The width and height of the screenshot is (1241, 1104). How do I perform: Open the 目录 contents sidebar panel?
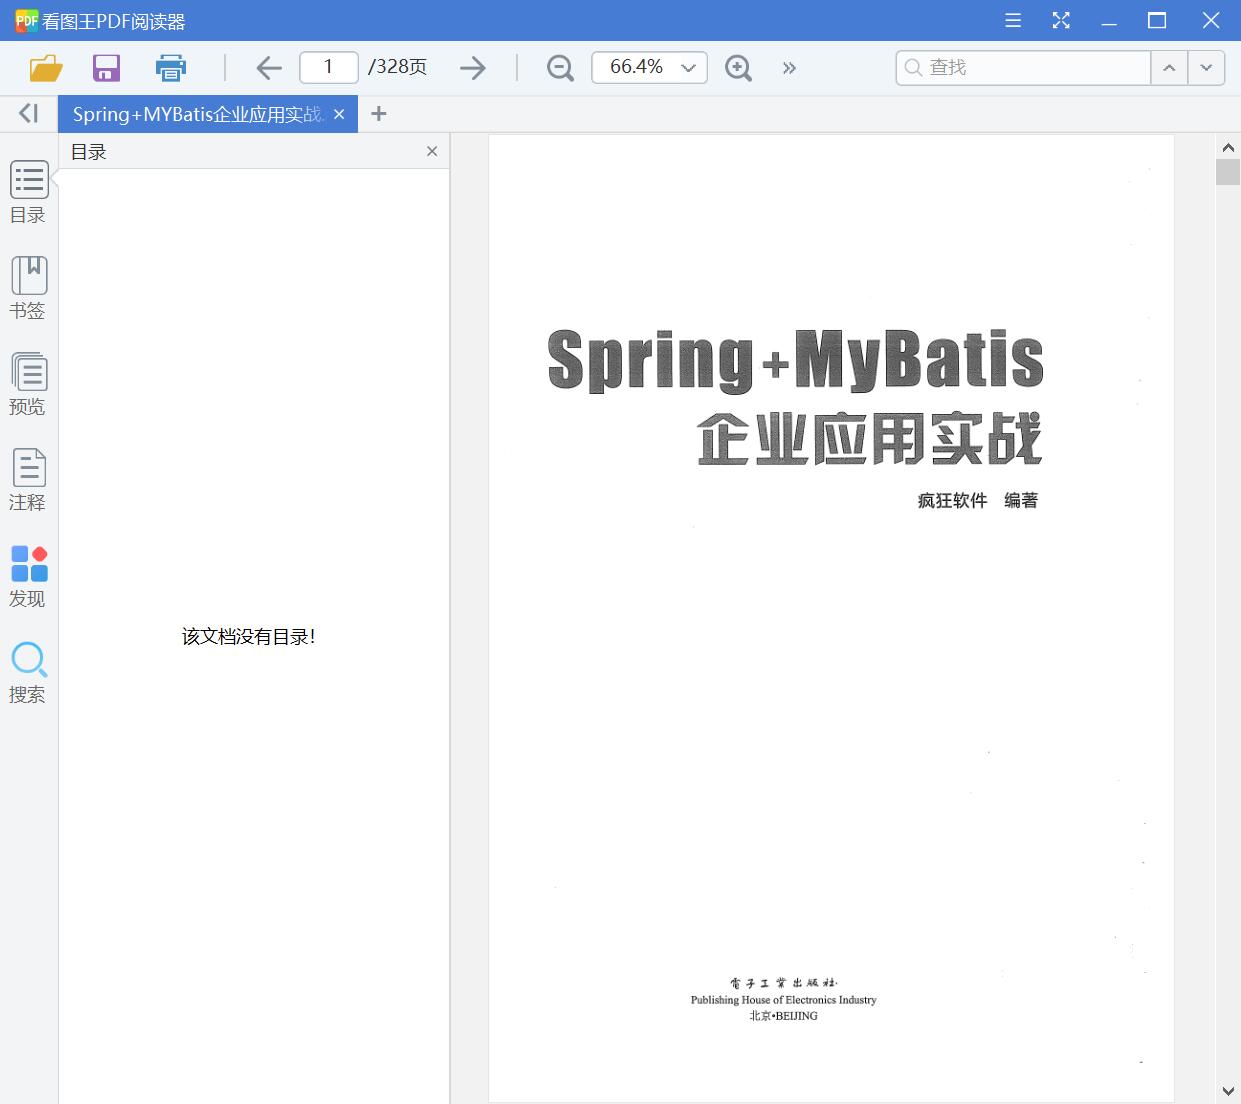coord(28,193)
